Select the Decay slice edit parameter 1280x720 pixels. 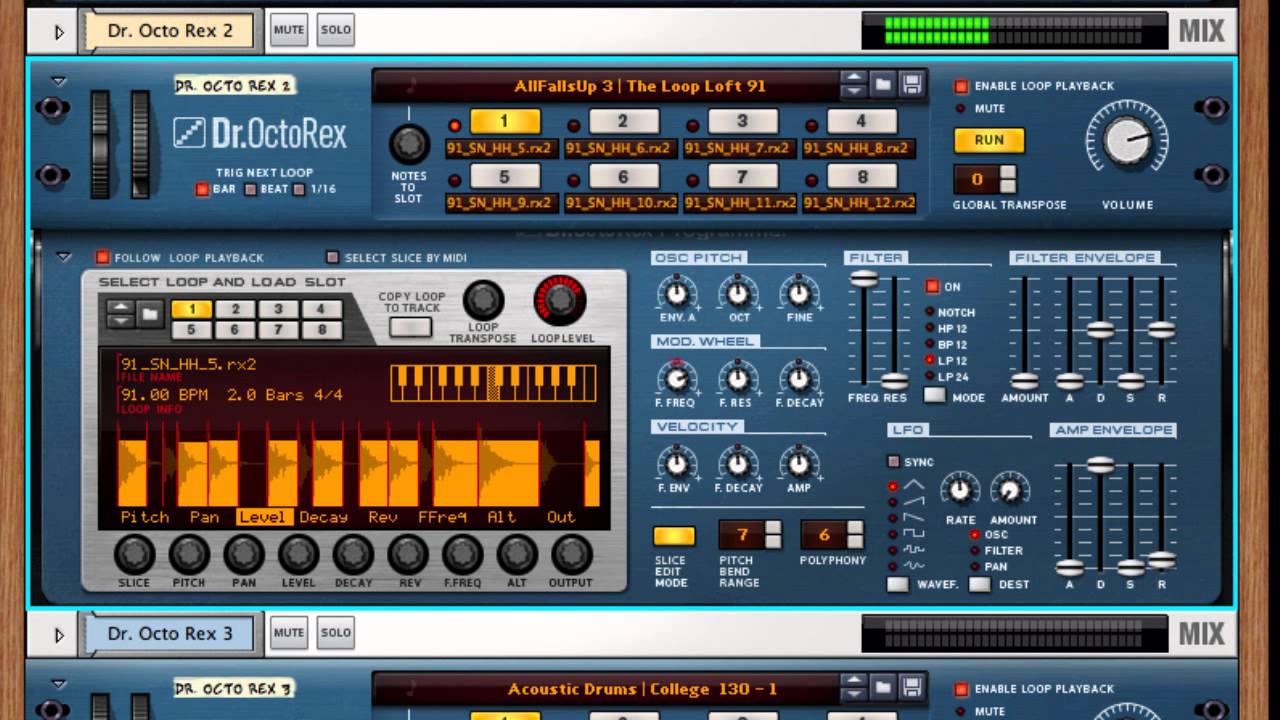pyautogui.click(x=323, y=517)
